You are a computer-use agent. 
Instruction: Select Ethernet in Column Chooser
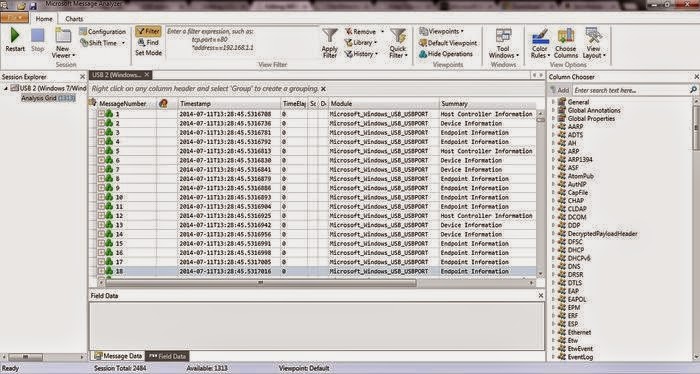(579, 332)
